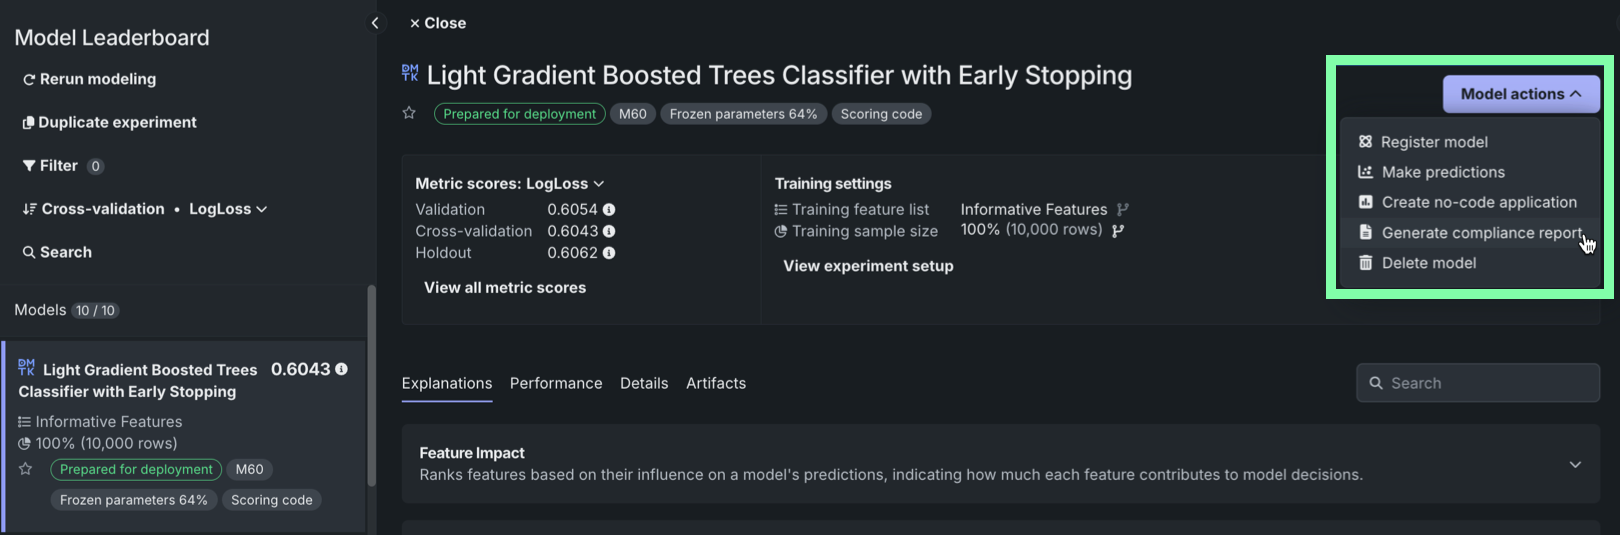1620x535 pixels.
Task: Click the branch icon beside training sample size
Action: tap(1118, 231)
